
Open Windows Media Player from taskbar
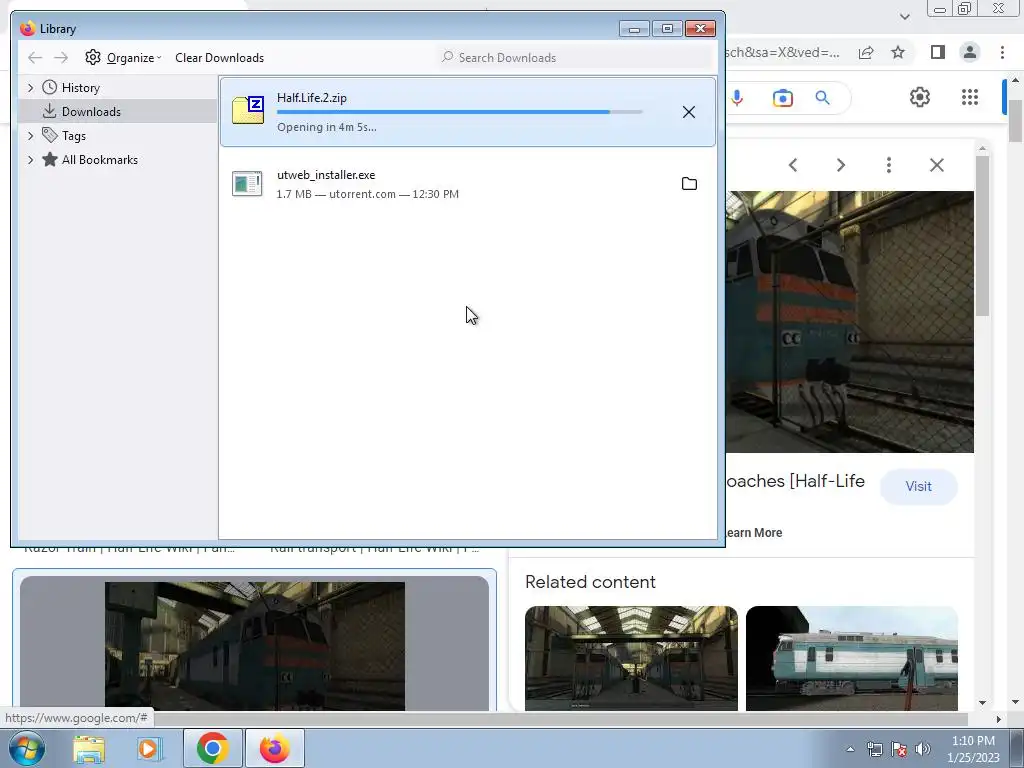coord(149,749)
